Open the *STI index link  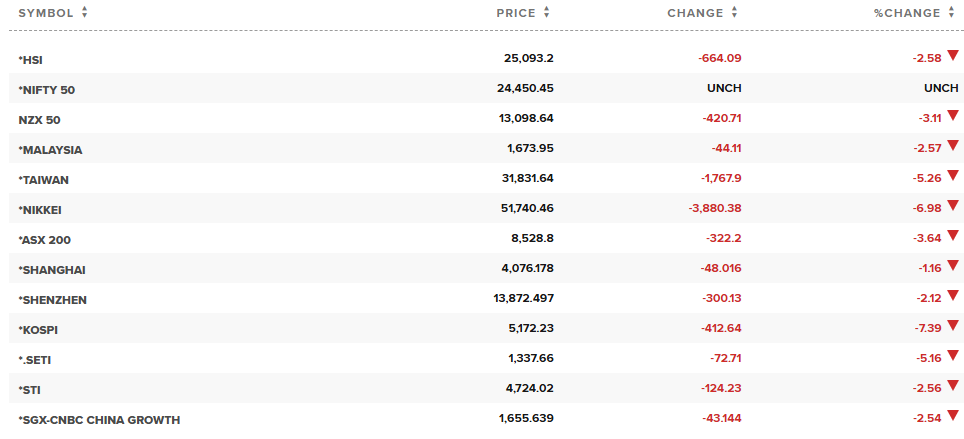pos(29,390)
